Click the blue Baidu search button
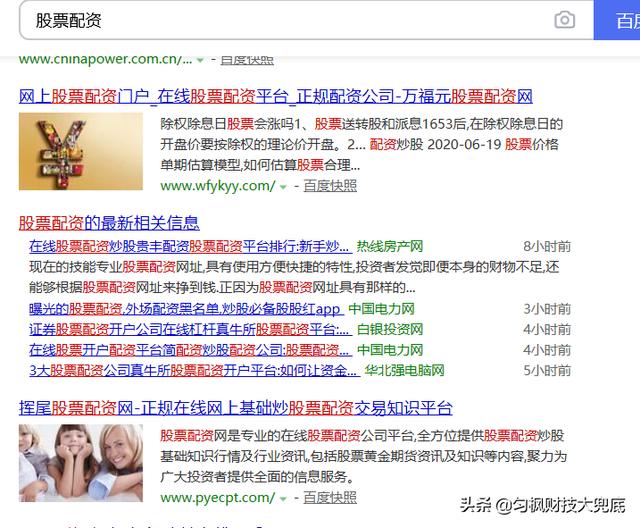This screenshot has width=640, height=528. click(x=617, y=20)
